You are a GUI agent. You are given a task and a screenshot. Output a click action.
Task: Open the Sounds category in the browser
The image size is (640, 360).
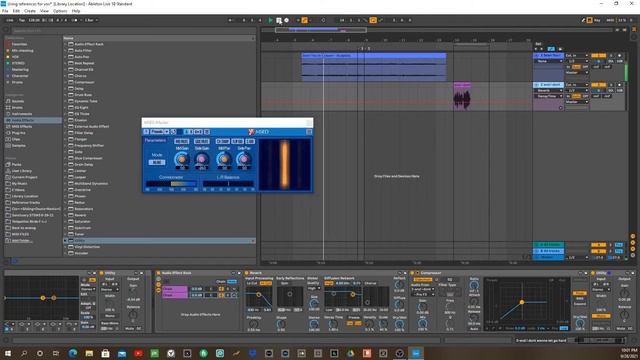[x=18, y=101]
